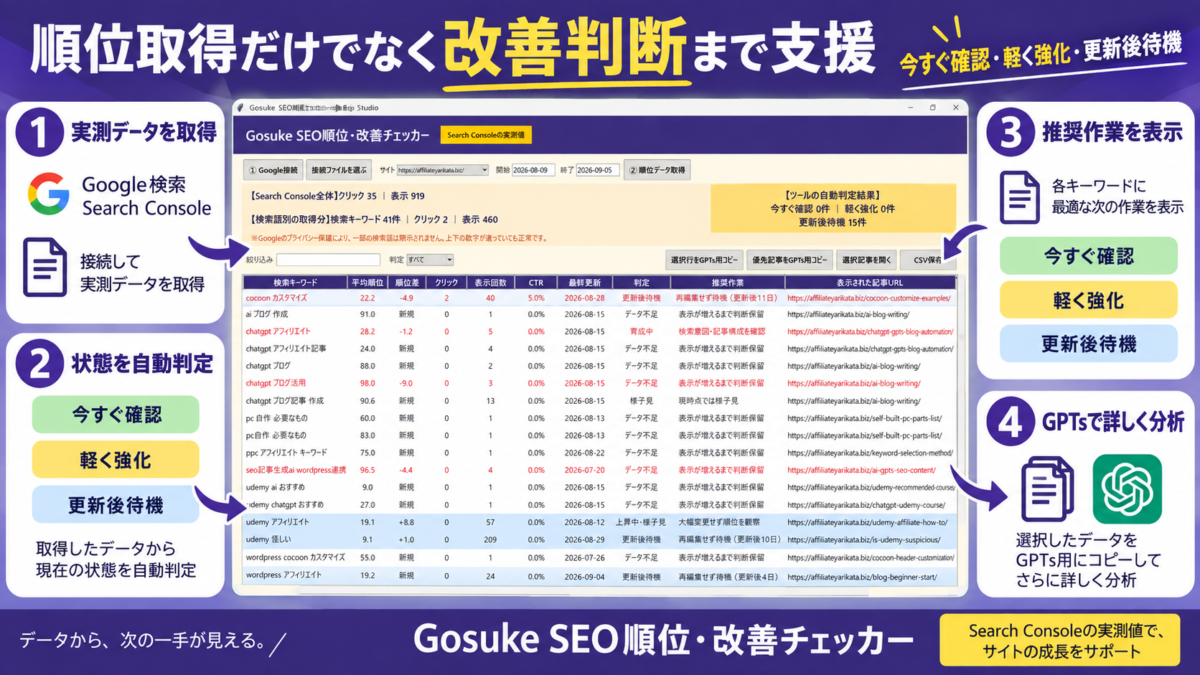This screenshot has height=675, width=1200.
Task: Click the udemy-affiliate-how-to article URL
Action: (867, 522)
